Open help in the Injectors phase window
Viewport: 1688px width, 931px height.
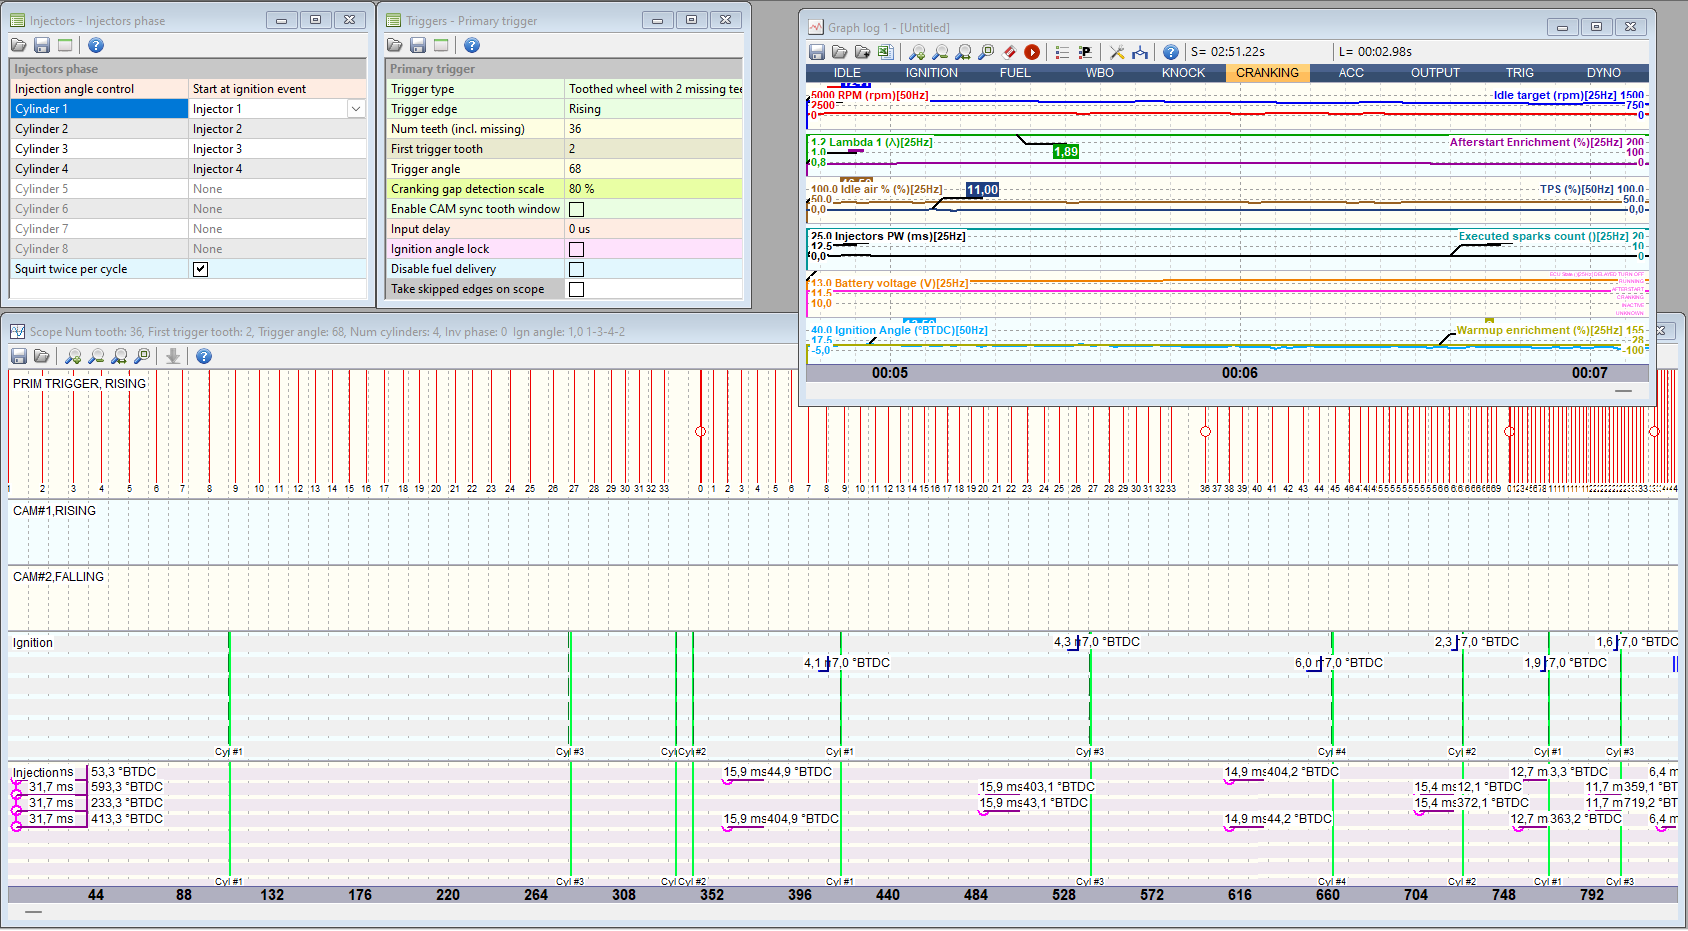[x=96, y=45]
